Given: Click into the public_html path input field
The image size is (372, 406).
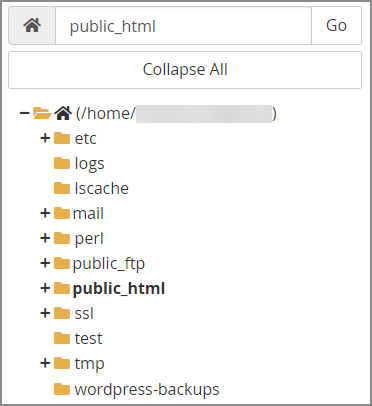Looking at the screenshot, I should point(183,26).
